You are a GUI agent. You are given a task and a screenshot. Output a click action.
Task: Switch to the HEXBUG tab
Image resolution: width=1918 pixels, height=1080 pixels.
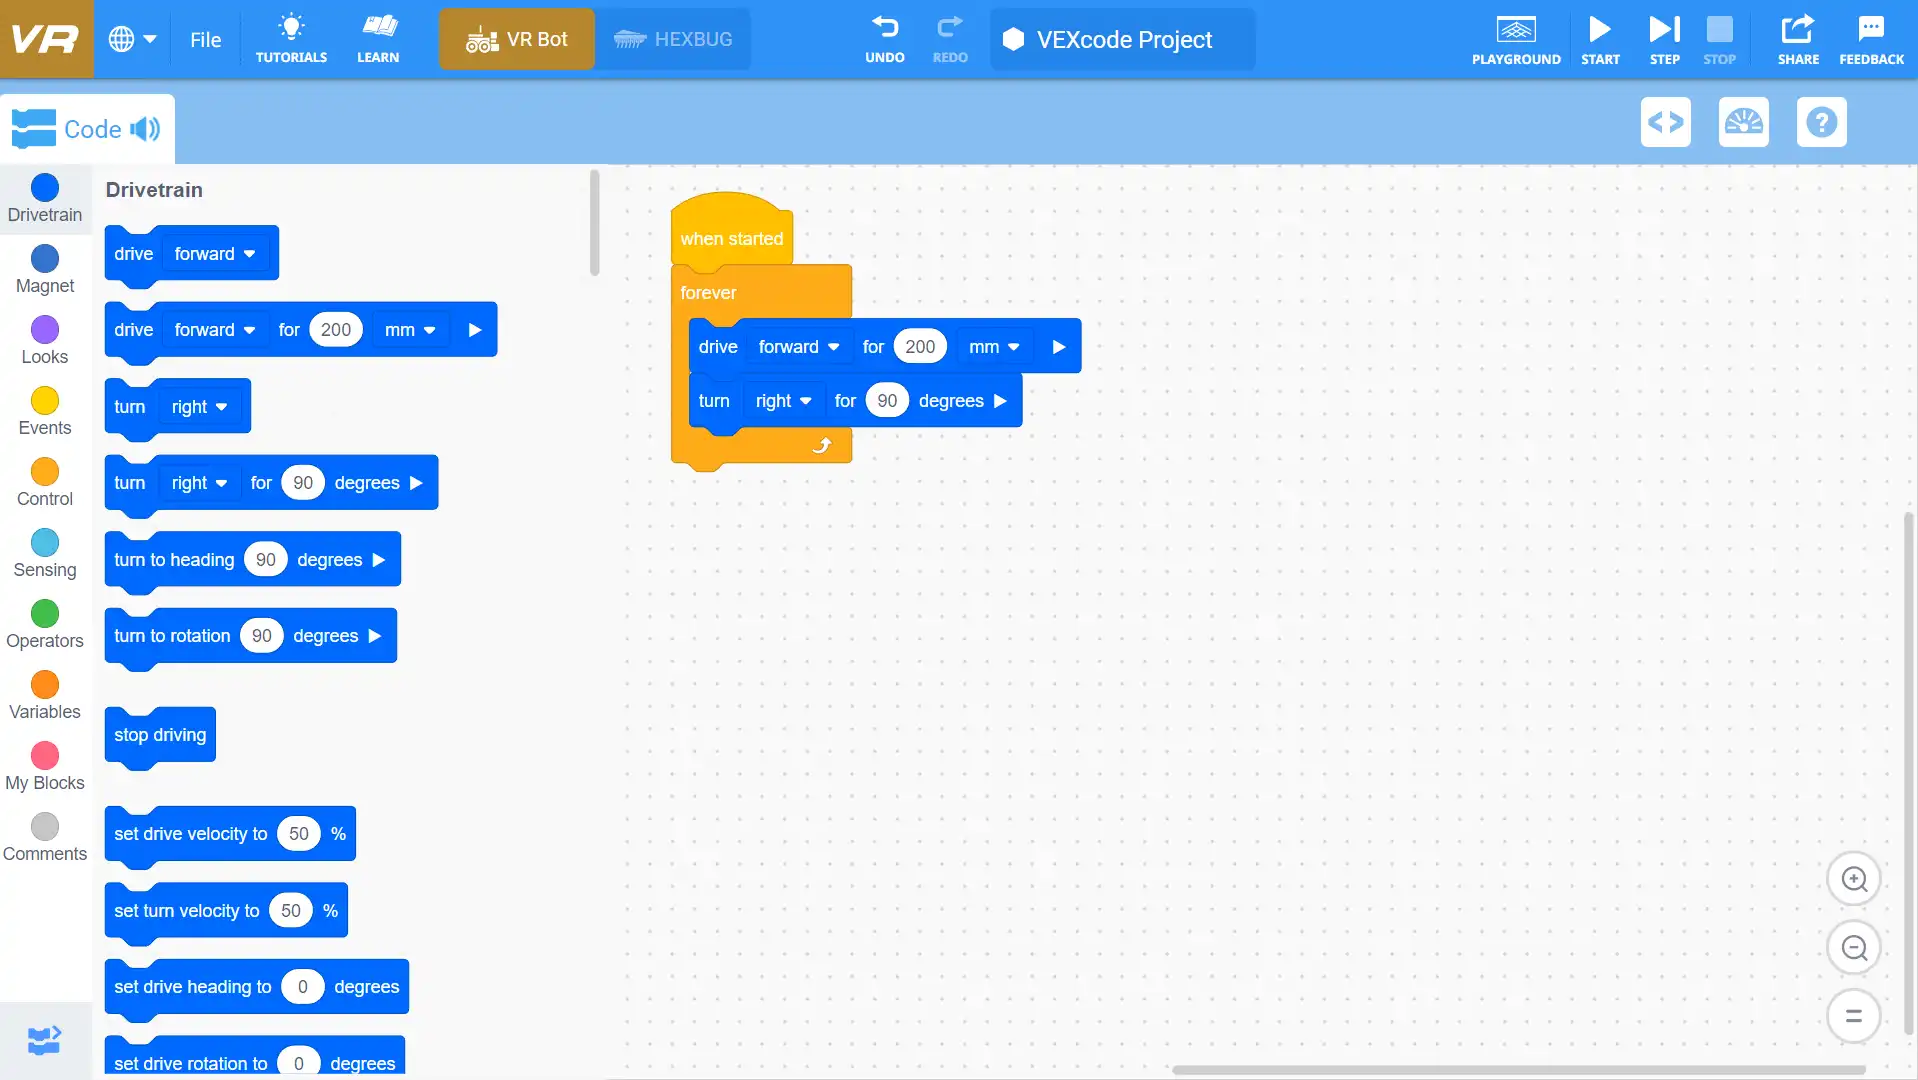[x=673, y=39]
